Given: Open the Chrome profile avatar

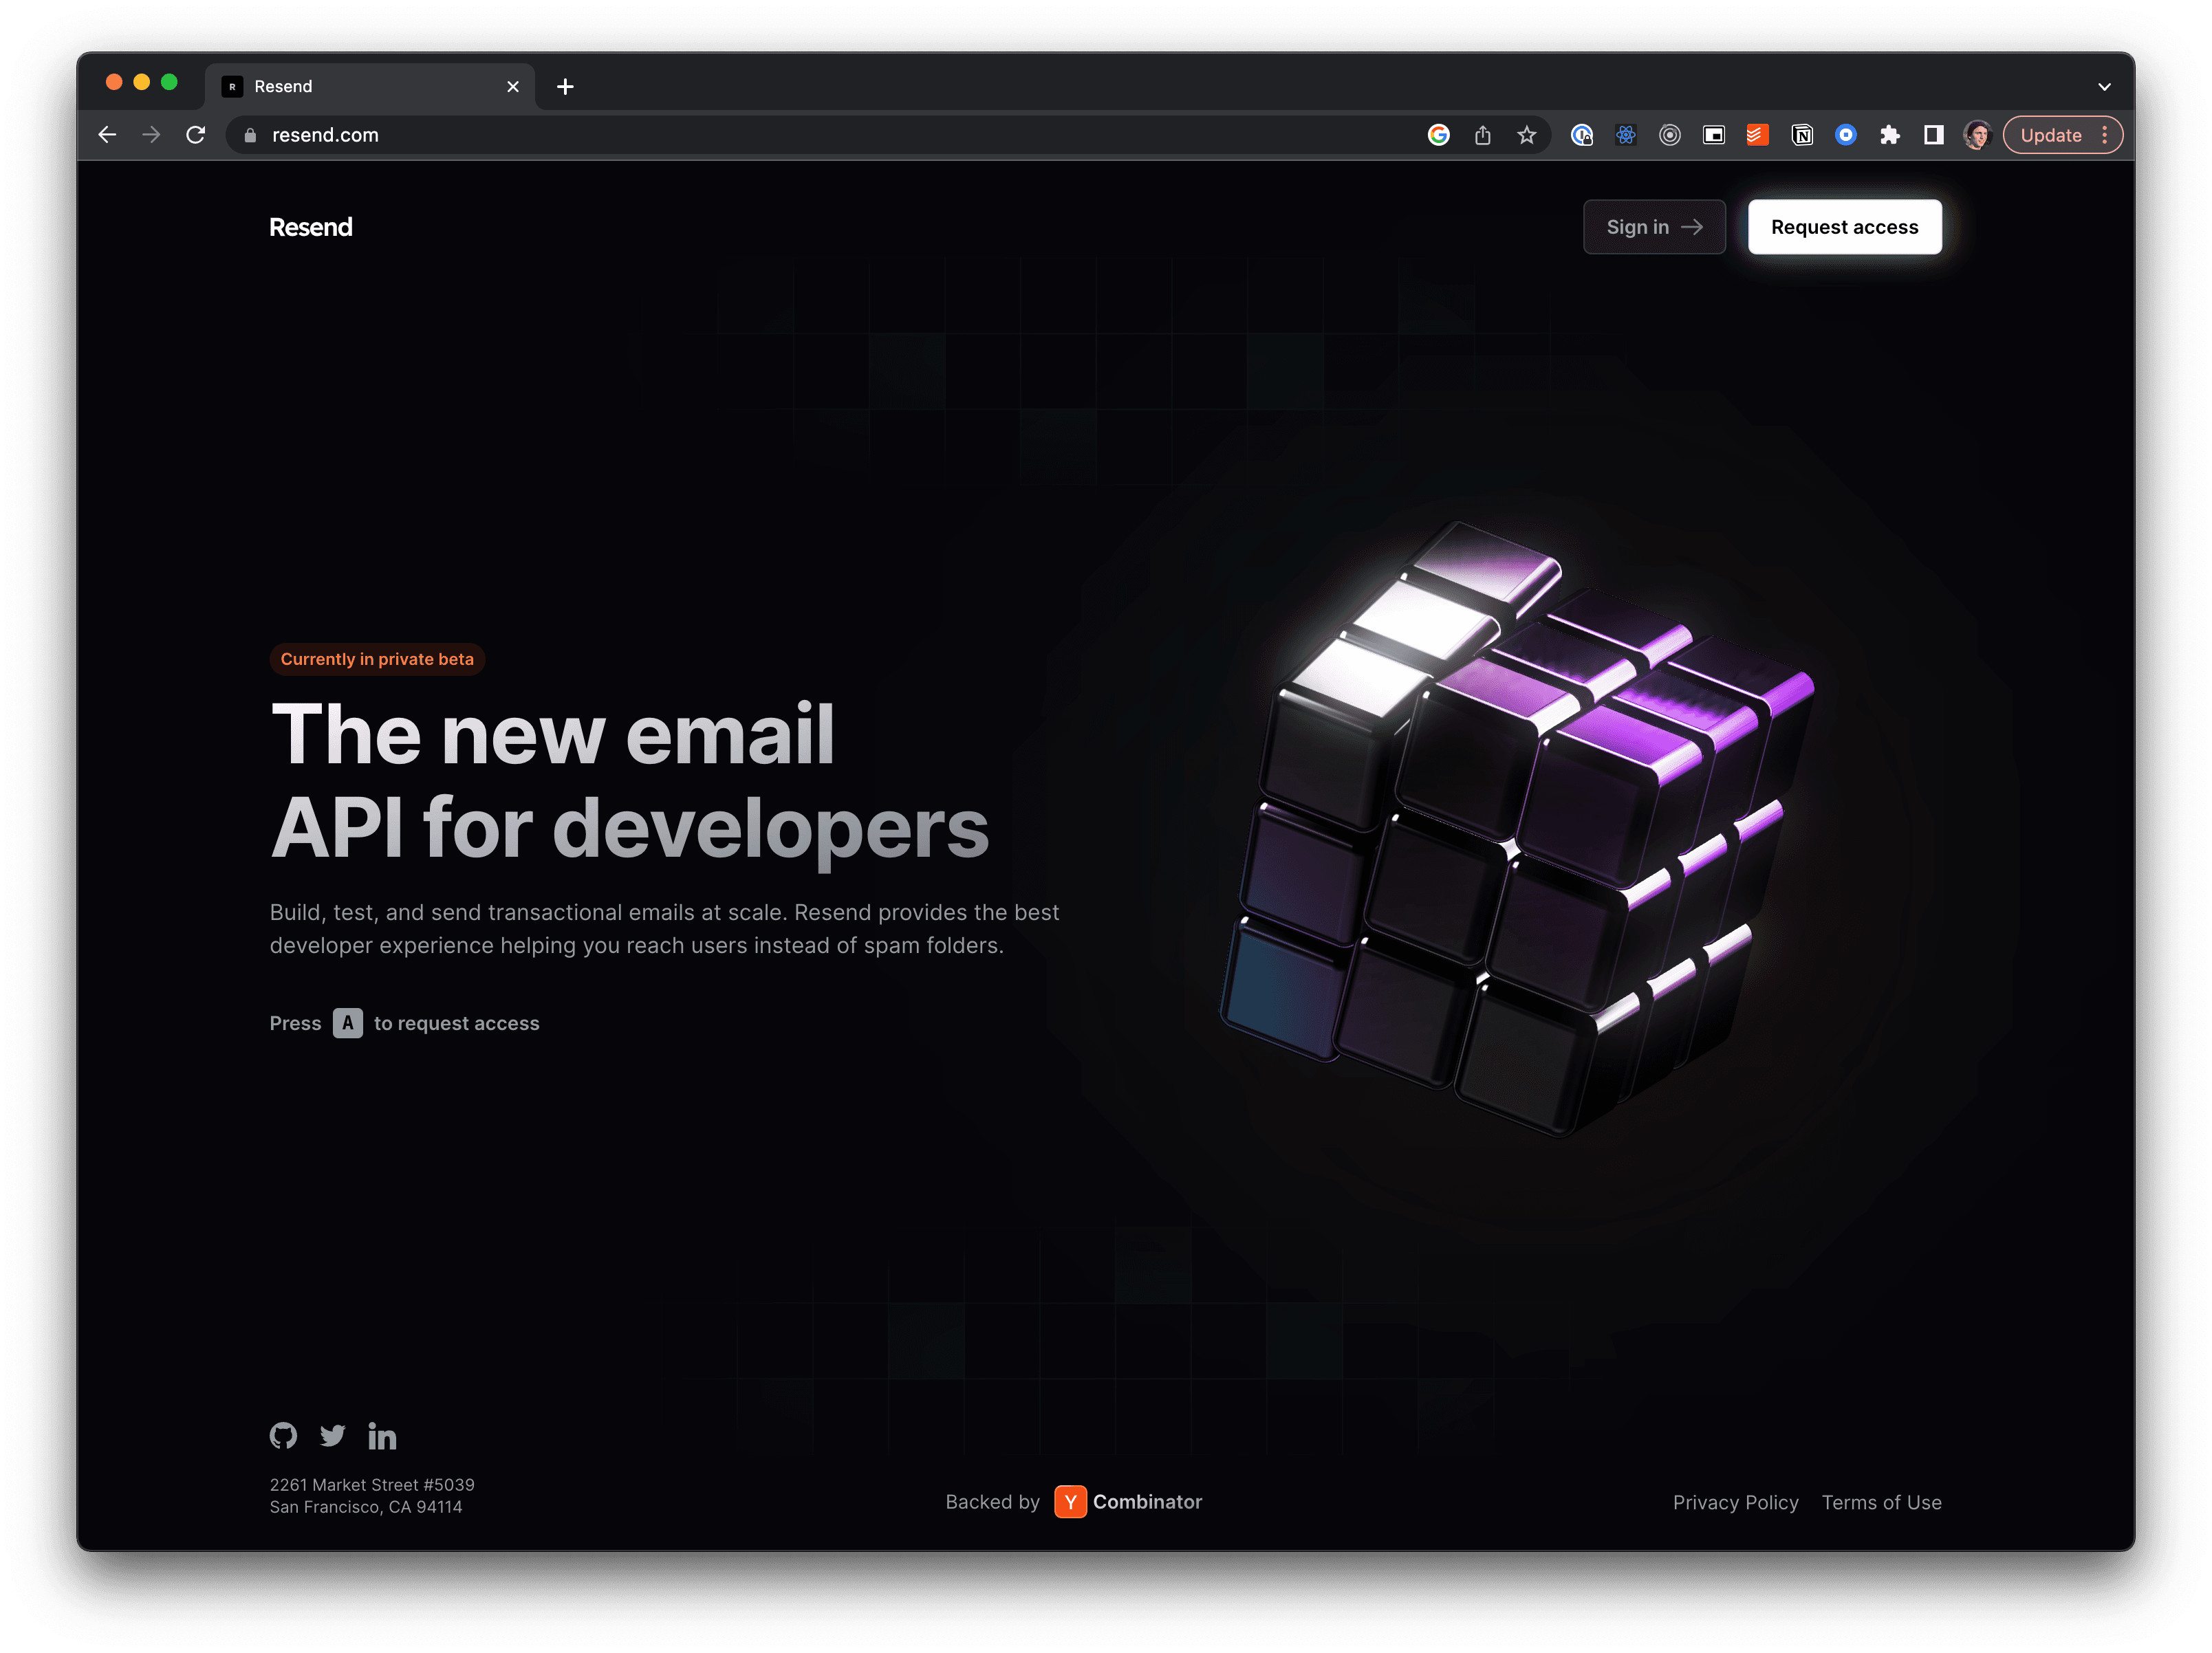Looking at the screenshot, I should (x=1977, y=135).
